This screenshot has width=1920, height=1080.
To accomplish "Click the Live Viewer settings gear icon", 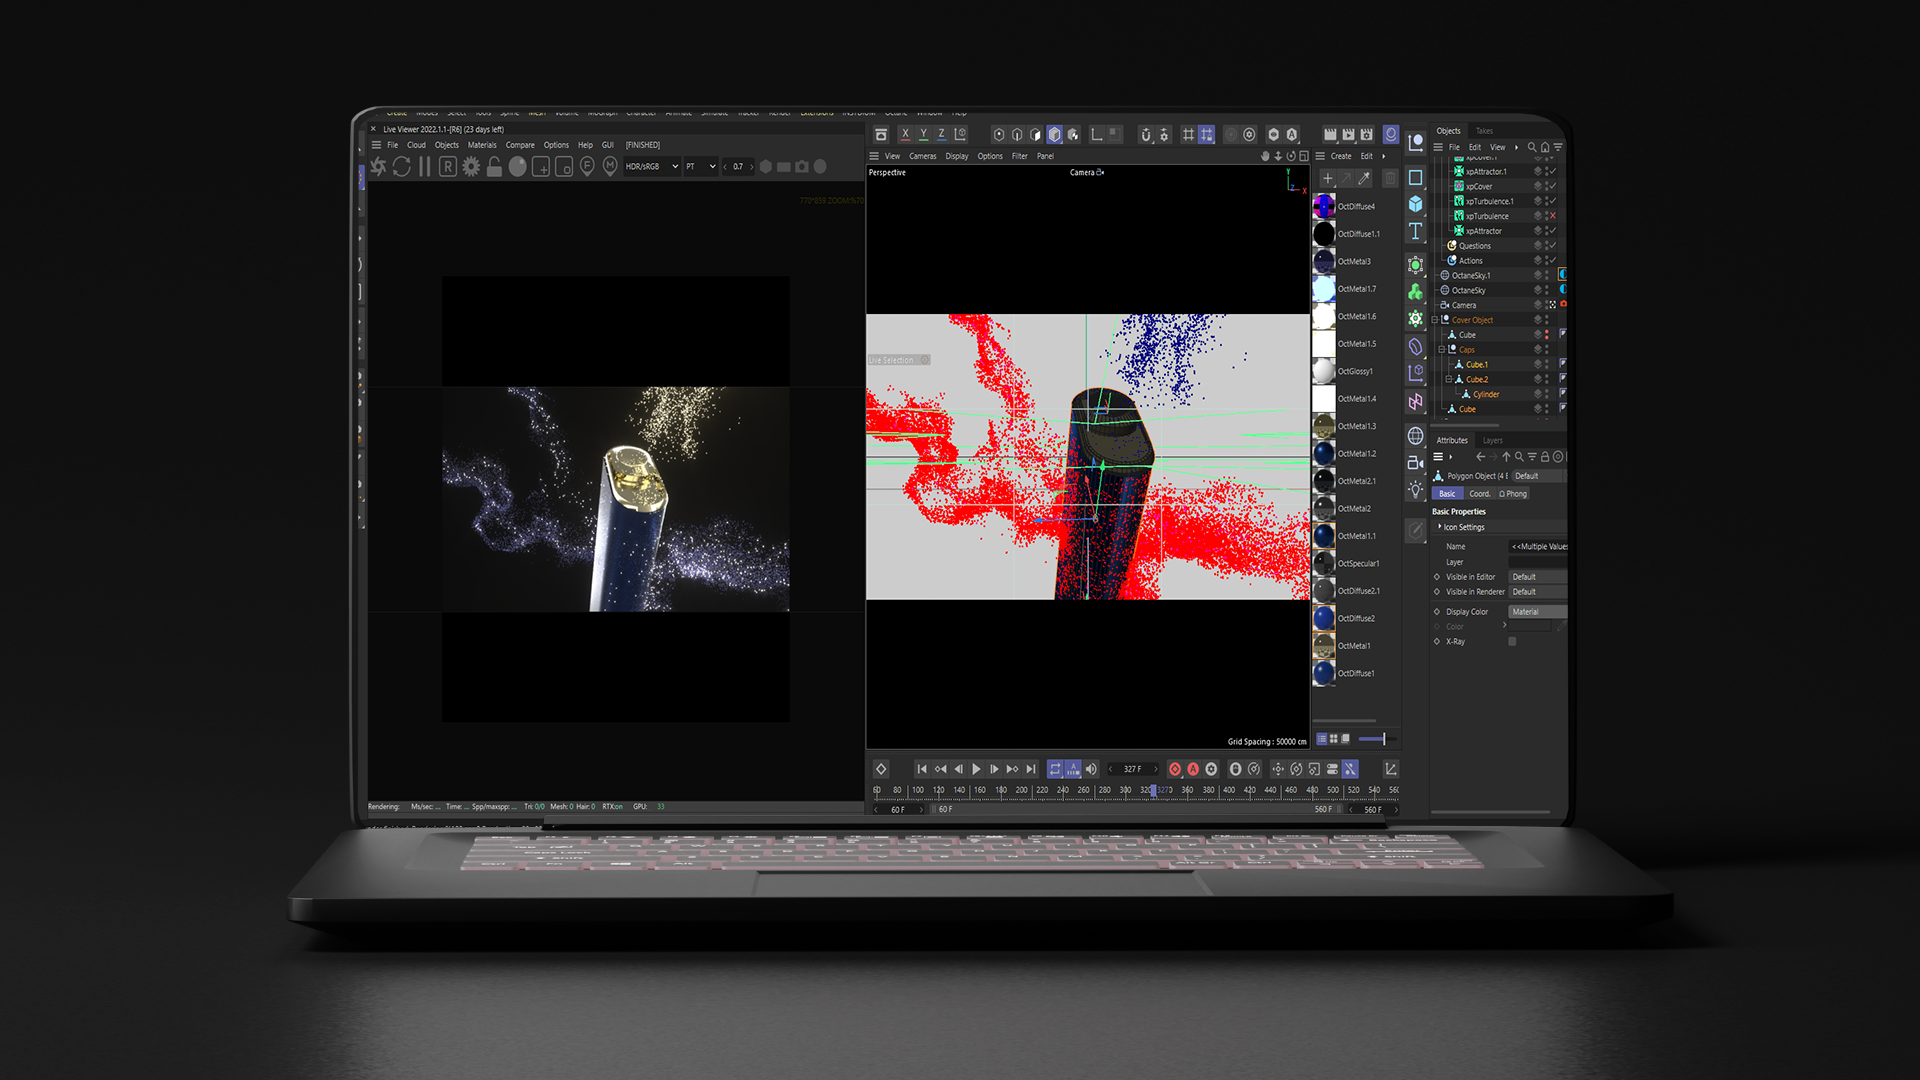I will pyautogui.click(x=471, y=167).
